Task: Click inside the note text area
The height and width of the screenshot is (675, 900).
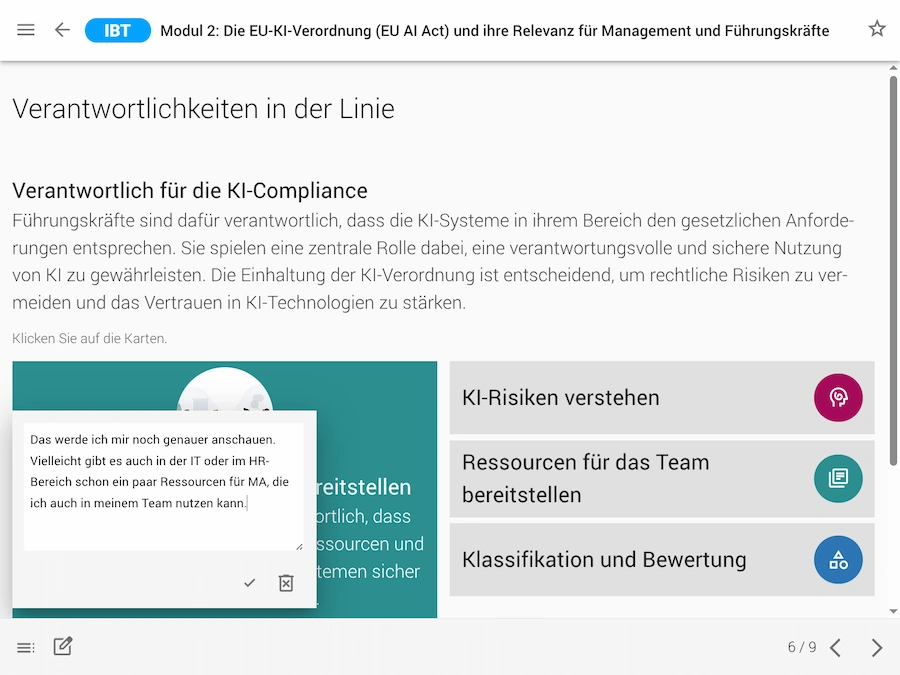Action: (164, 487)
